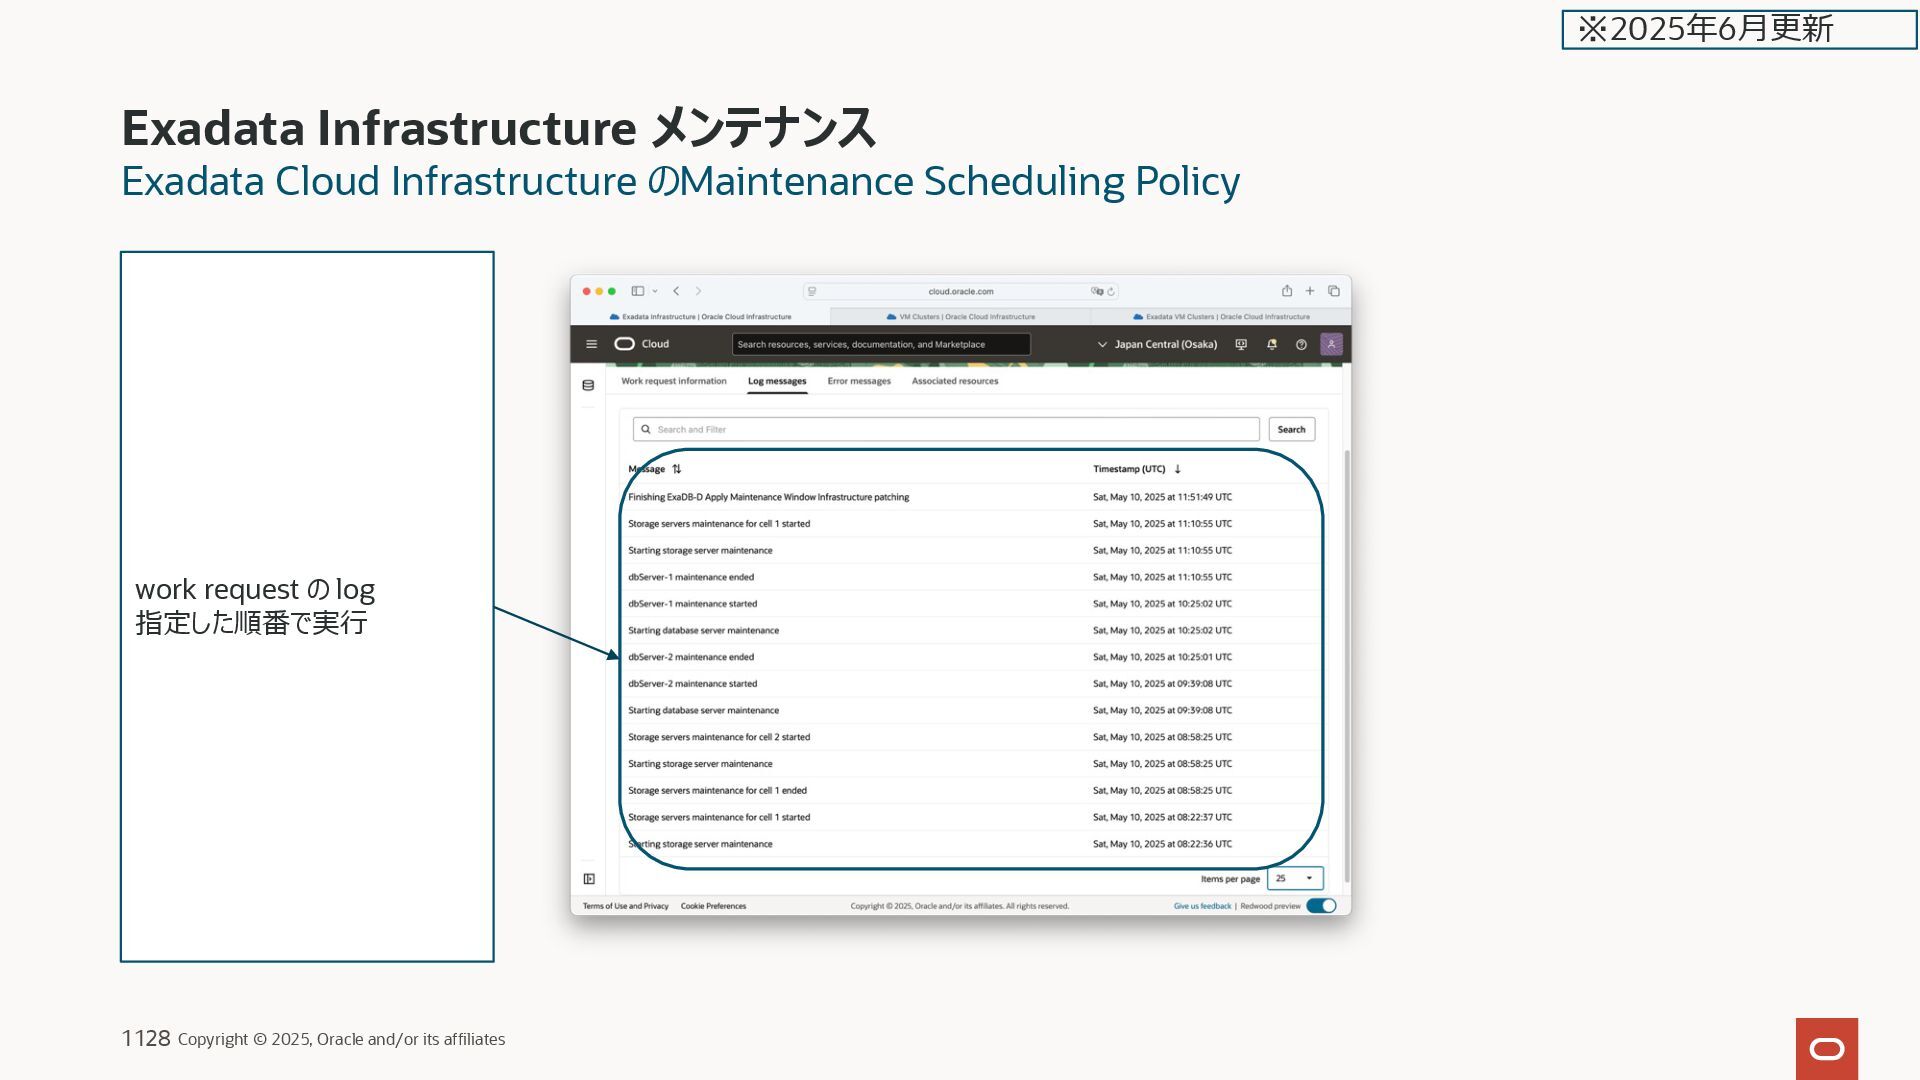The height and width of the screenshot is (1080, 1920).
Task: Open the OCI hamburger navigation menu
Action: point(591,344)
